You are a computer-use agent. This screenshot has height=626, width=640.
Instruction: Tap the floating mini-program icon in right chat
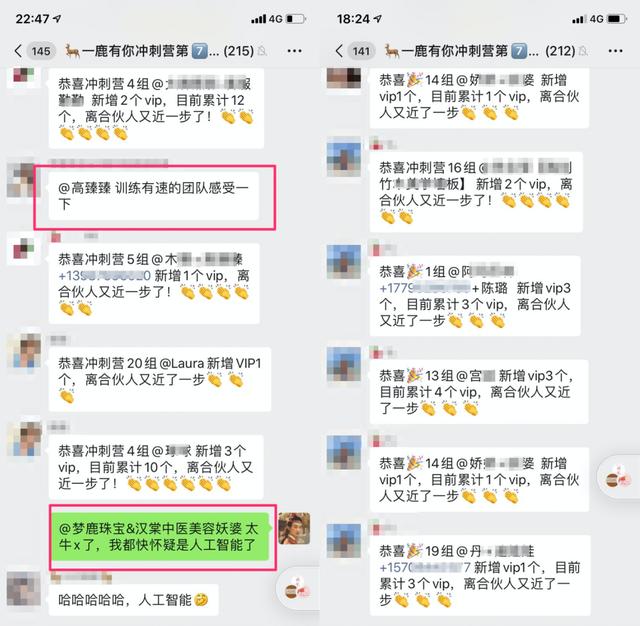(618, 477)
